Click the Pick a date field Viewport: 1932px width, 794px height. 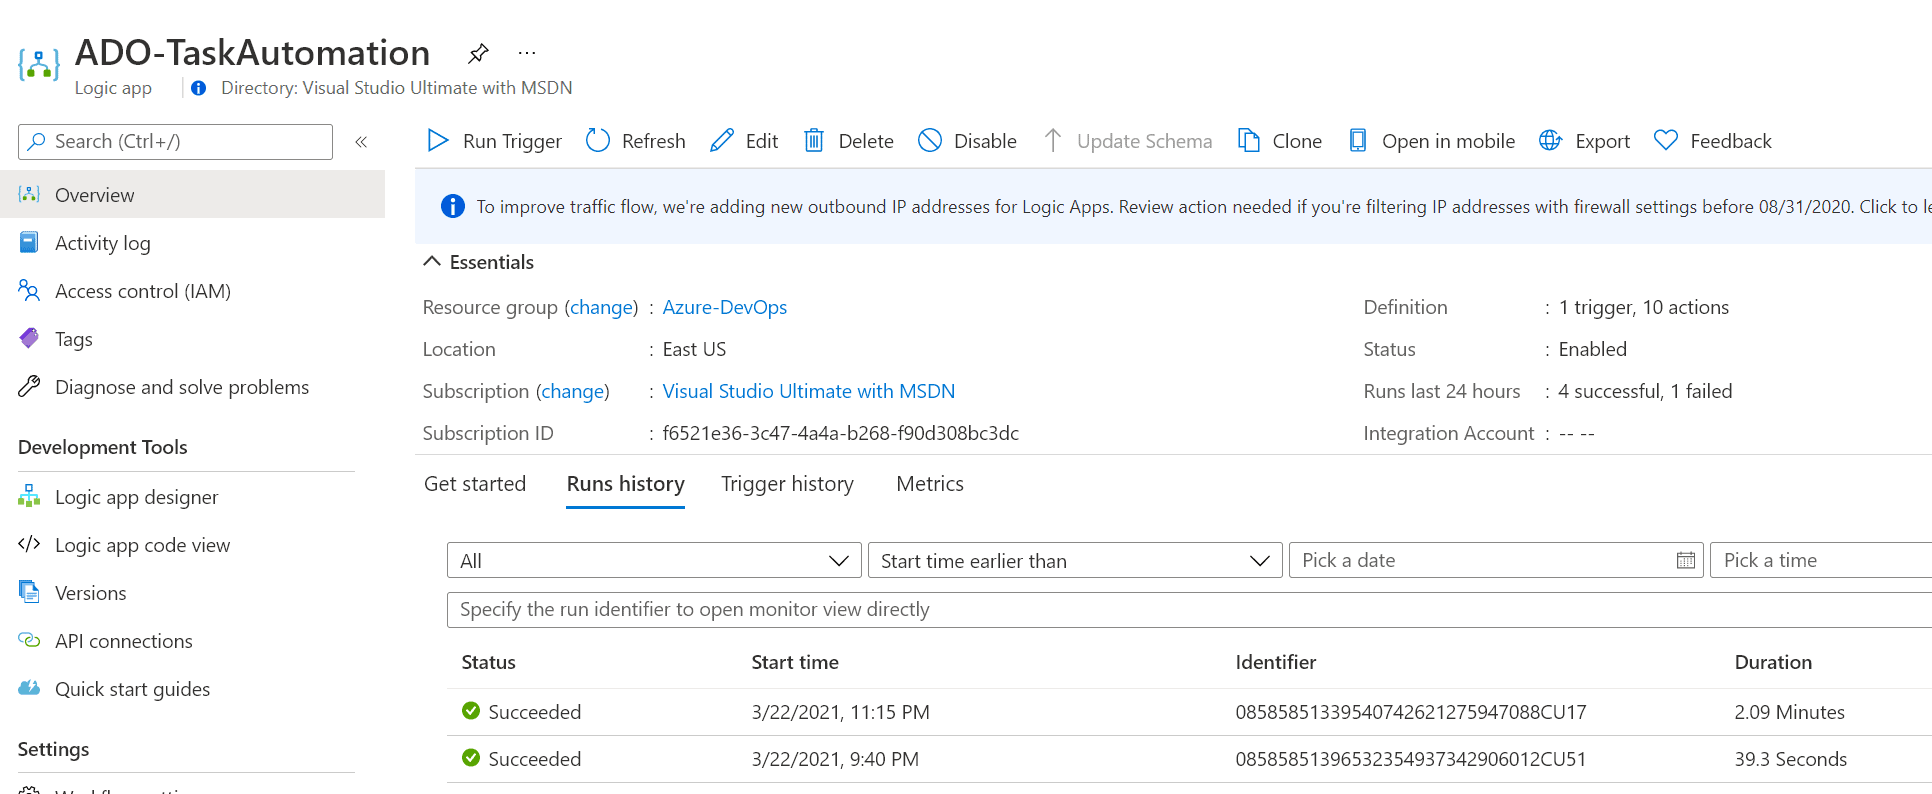pos(1496,560)
